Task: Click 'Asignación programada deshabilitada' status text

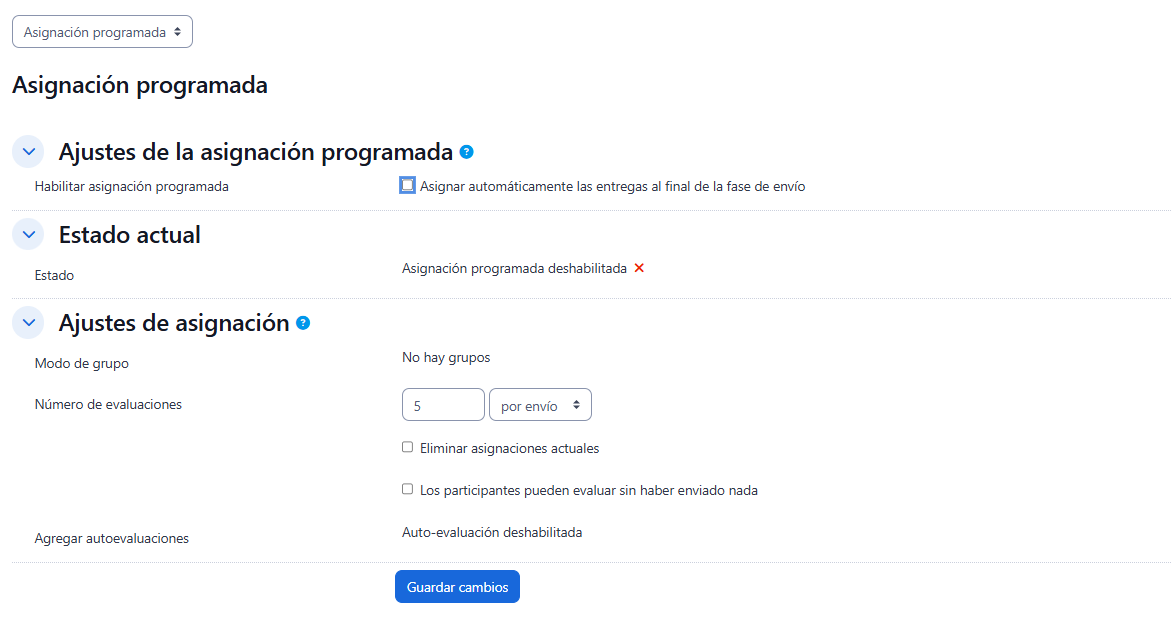Action: point(514,268)
